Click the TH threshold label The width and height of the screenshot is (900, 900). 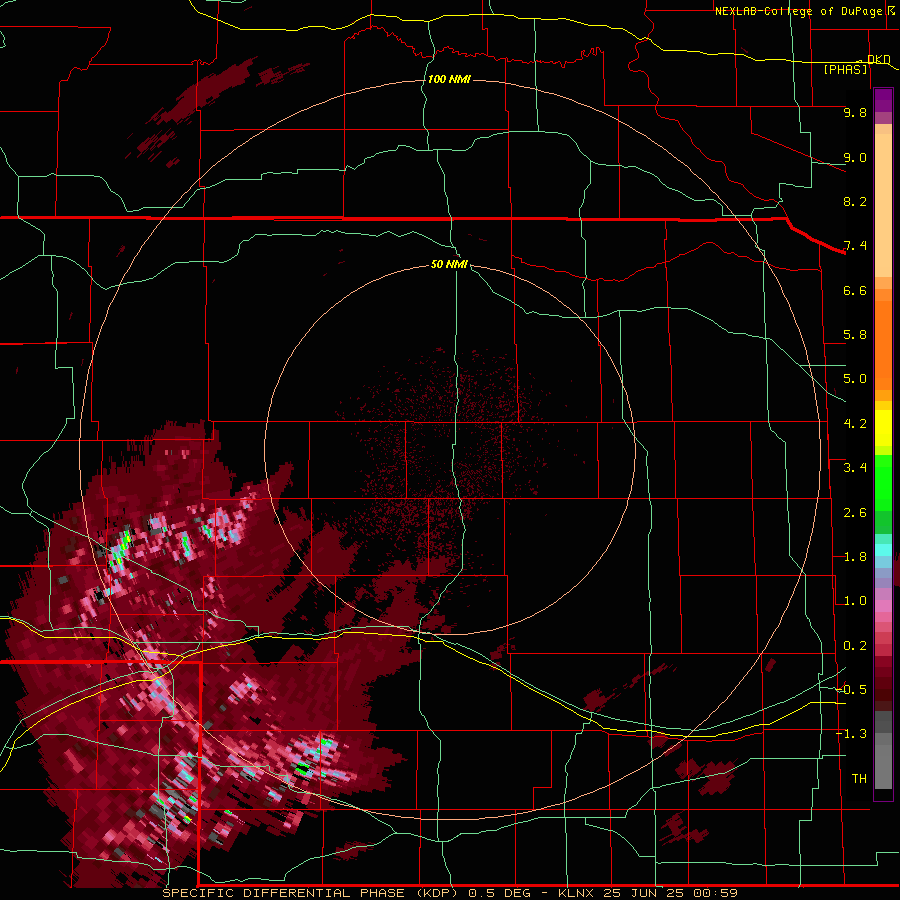(859, 779)
